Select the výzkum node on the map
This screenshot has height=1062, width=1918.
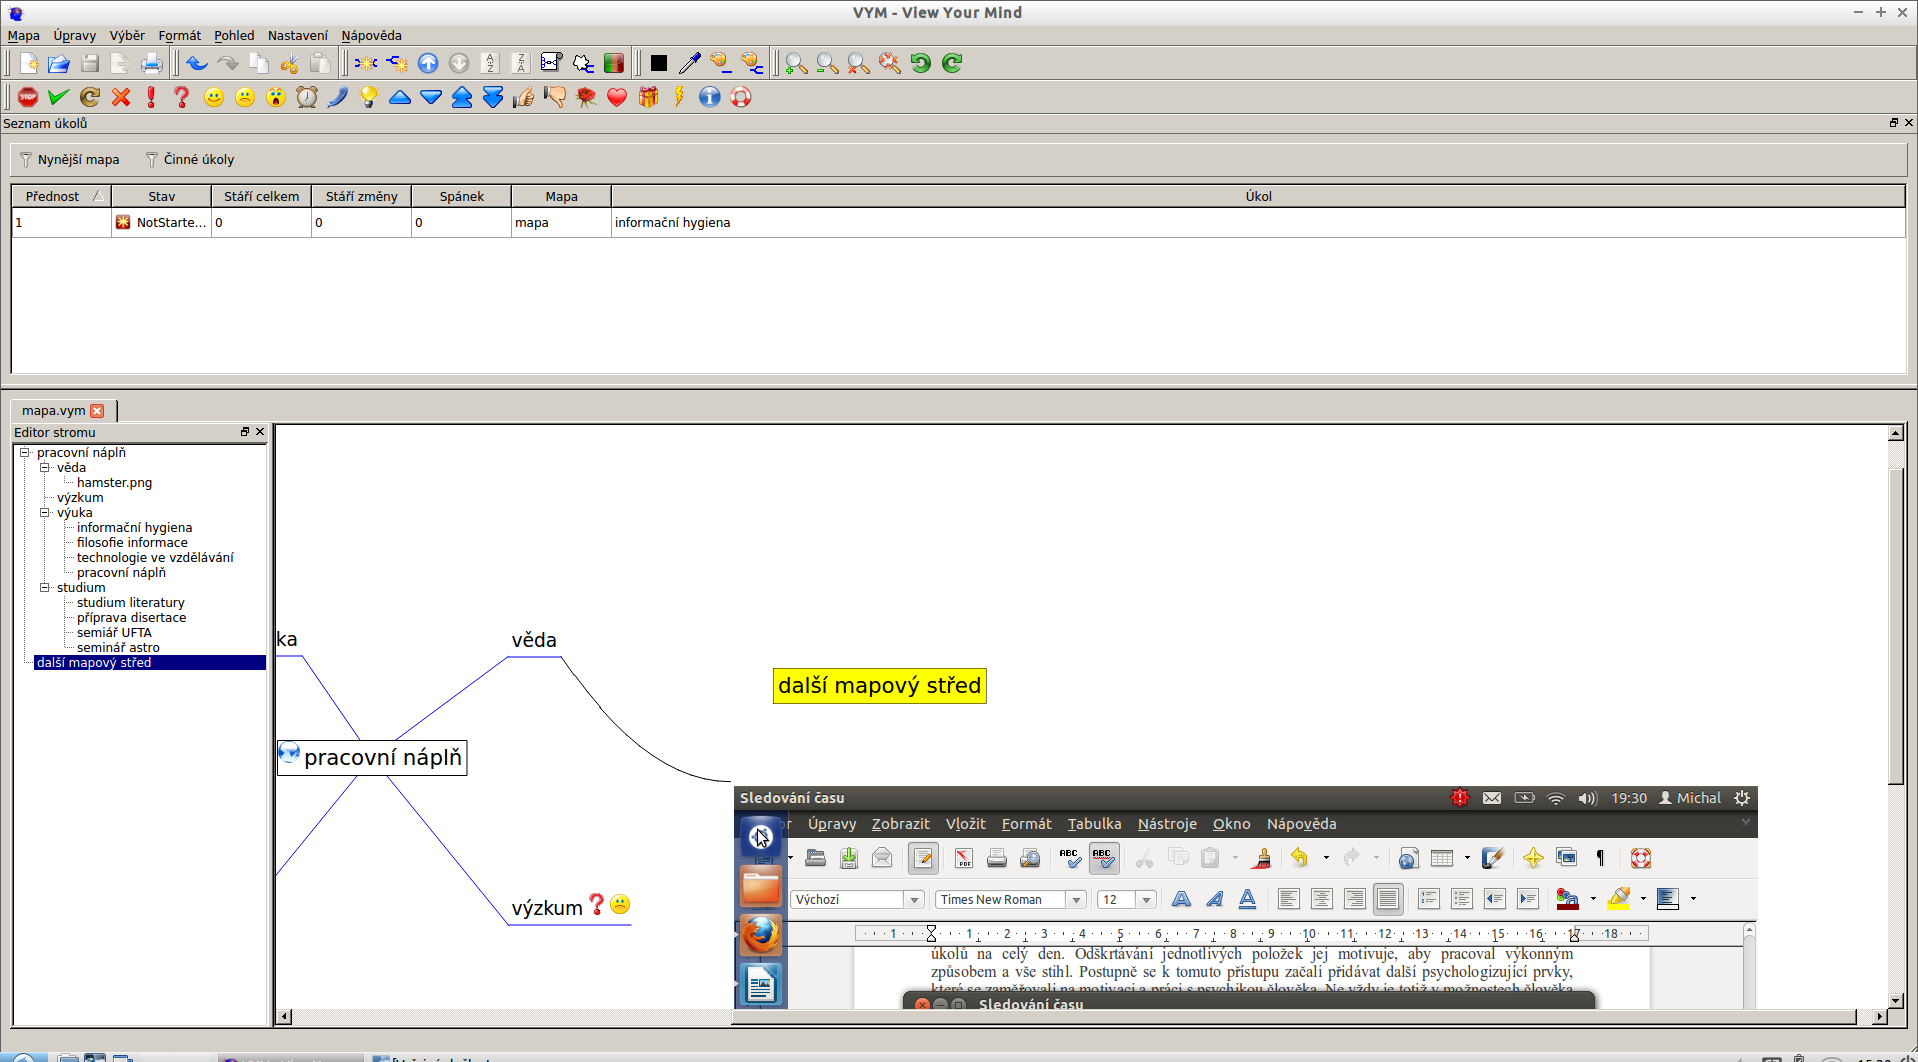pyautogui.click(x=546, y=908)
